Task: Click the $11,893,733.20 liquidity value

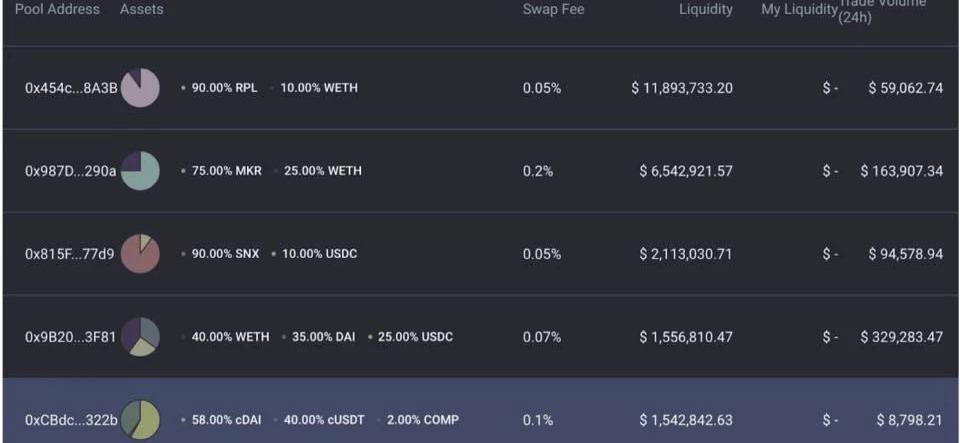Action: tap(682, 88)
